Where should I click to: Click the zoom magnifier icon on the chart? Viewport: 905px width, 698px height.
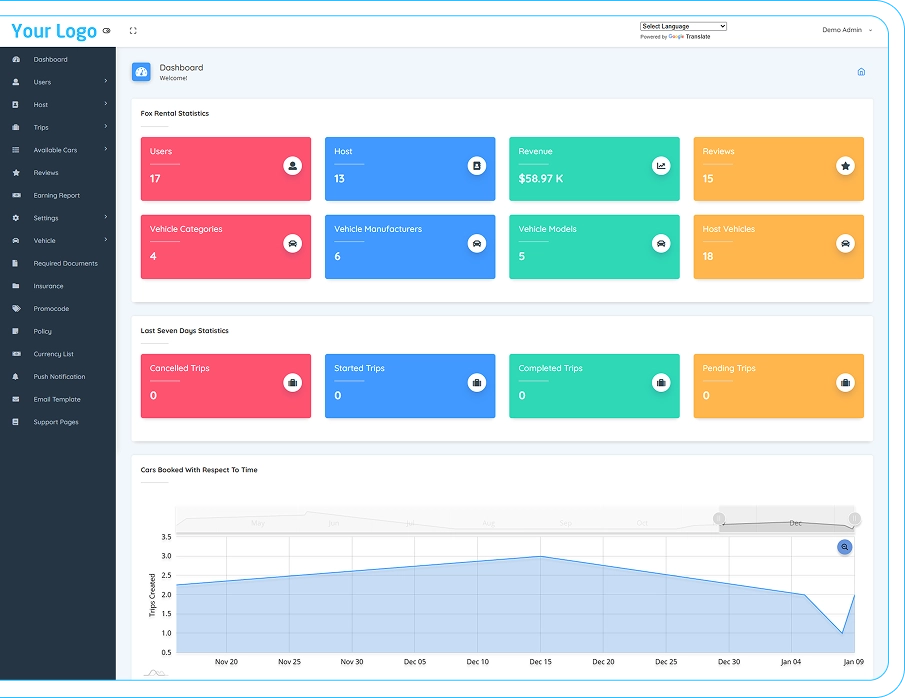click(x=845, y=547)
